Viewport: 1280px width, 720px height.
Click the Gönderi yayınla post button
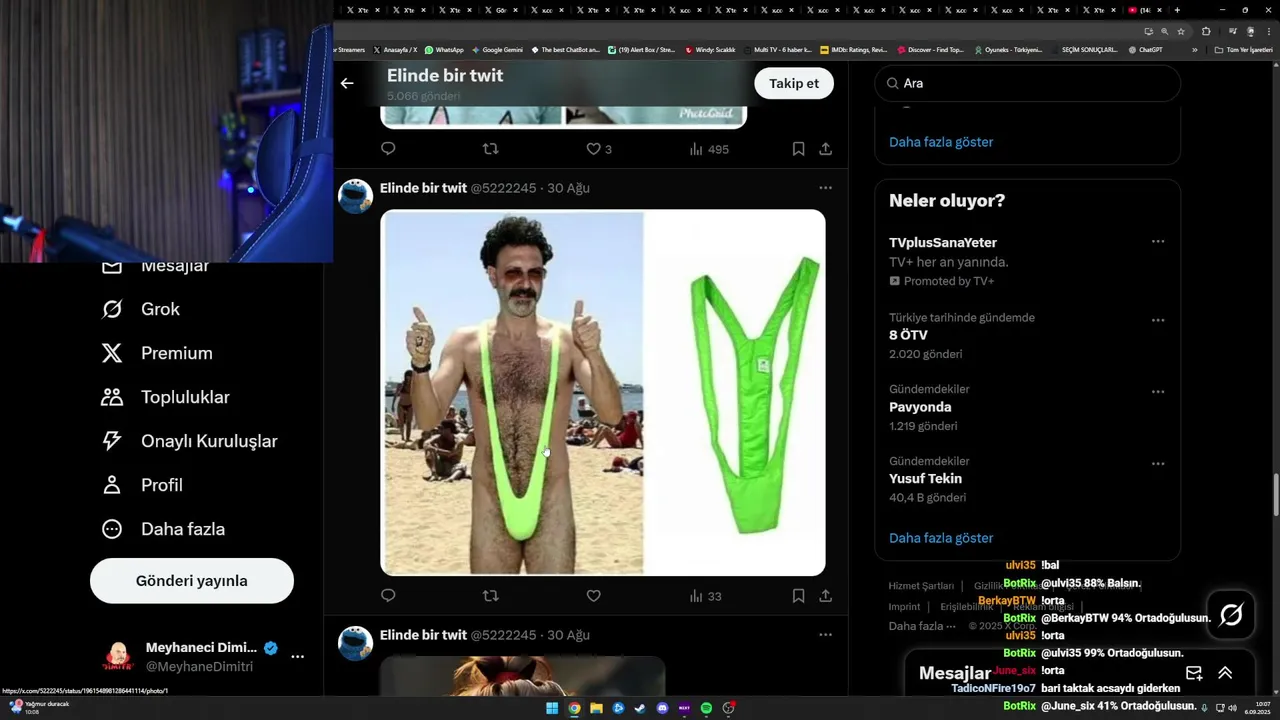point(192,581)
